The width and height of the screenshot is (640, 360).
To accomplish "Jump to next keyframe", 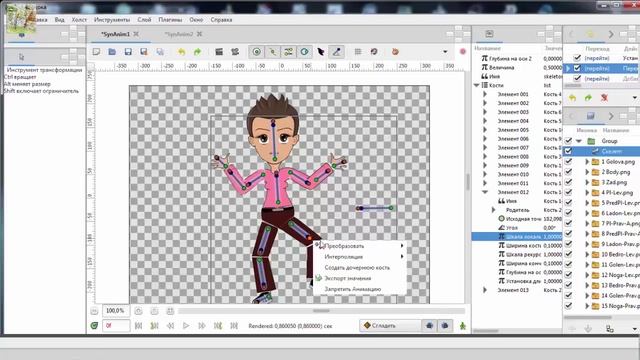I will (x=218, y=326).
